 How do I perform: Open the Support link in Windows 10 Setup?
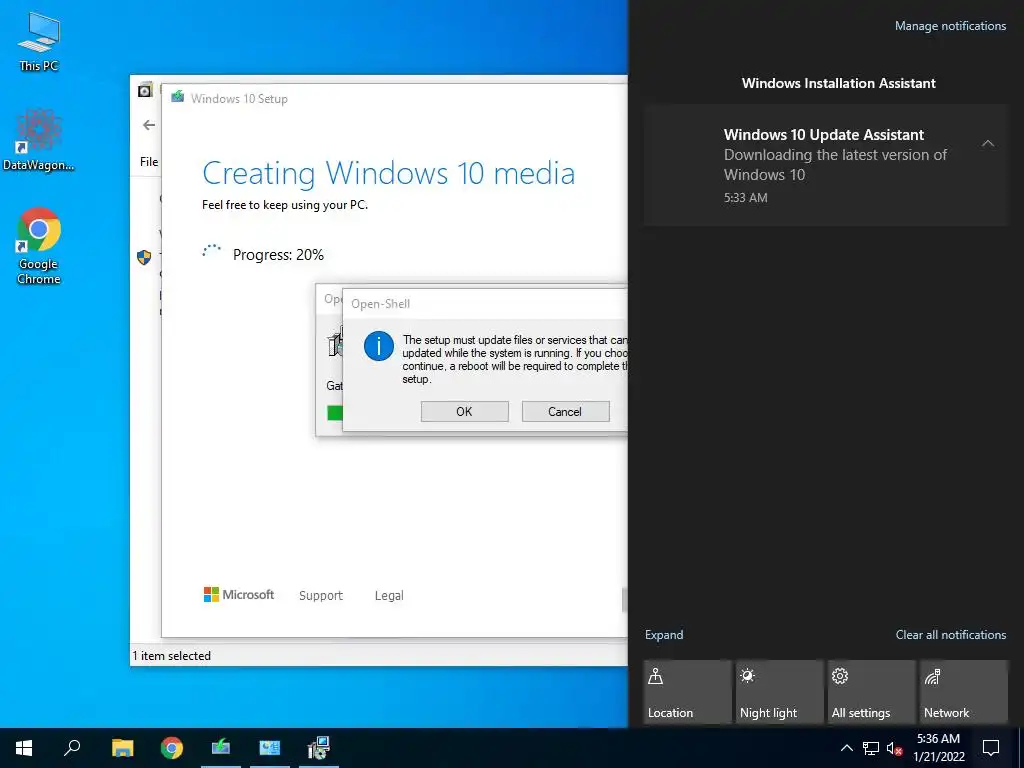coord(321,596)
